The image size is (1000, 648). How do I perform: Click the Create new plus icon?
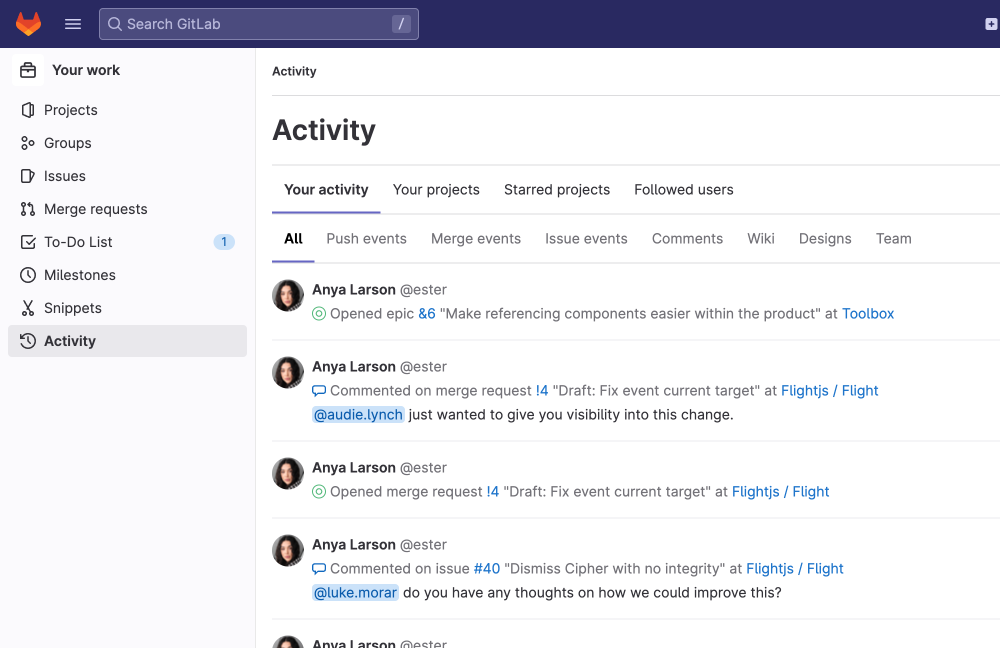click(989, 23)
